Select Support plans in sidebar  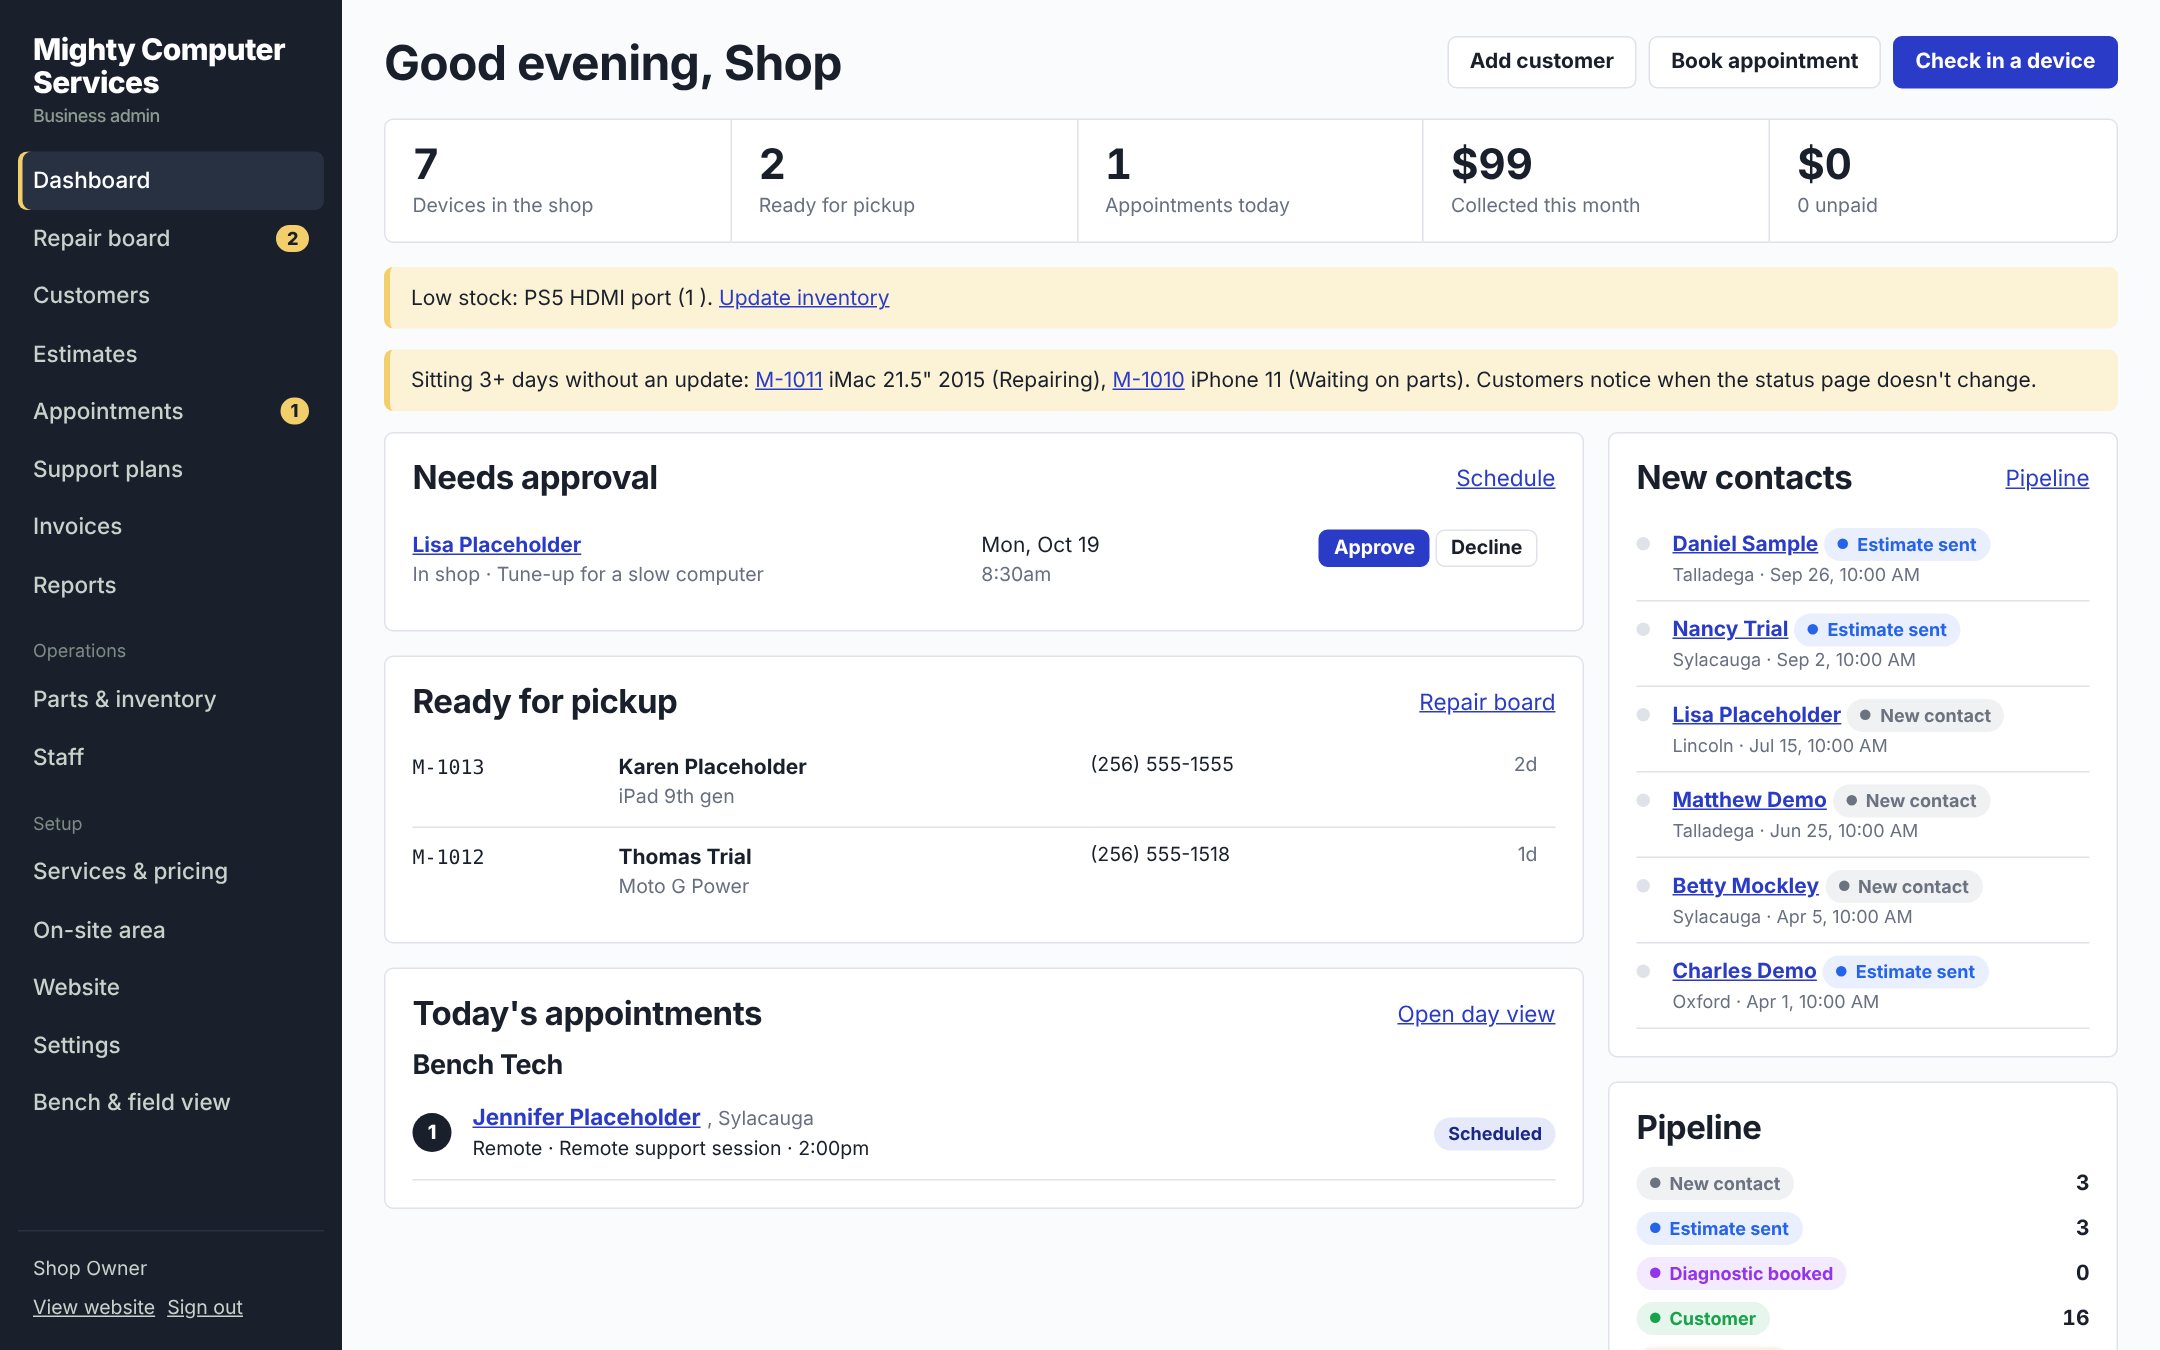(171, 469)
